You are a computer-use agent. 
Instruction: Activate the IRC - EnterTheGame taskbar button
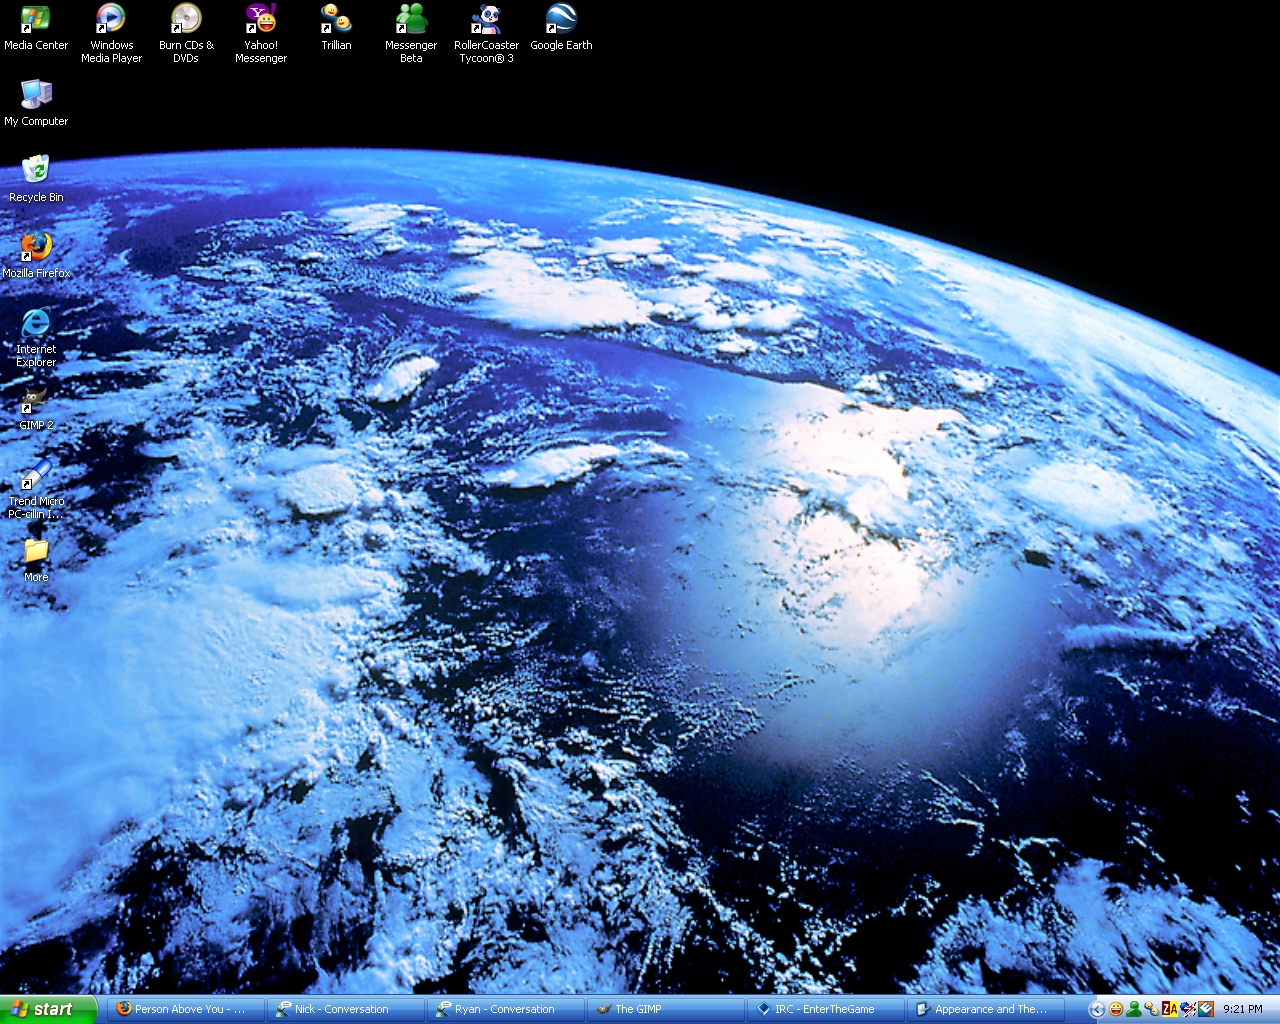coord(825,1009)
